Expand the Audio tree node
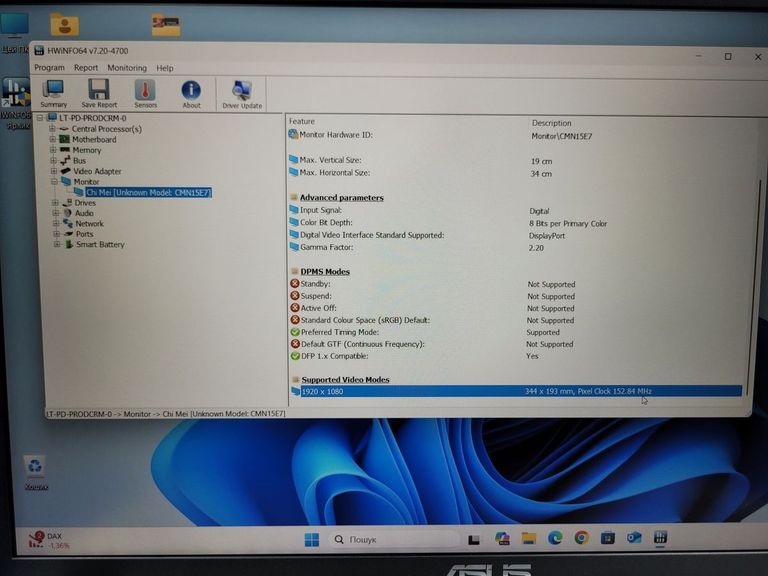The width and height of the screenshot is (768, 576). pyautogui.click(x=56, y=213)
